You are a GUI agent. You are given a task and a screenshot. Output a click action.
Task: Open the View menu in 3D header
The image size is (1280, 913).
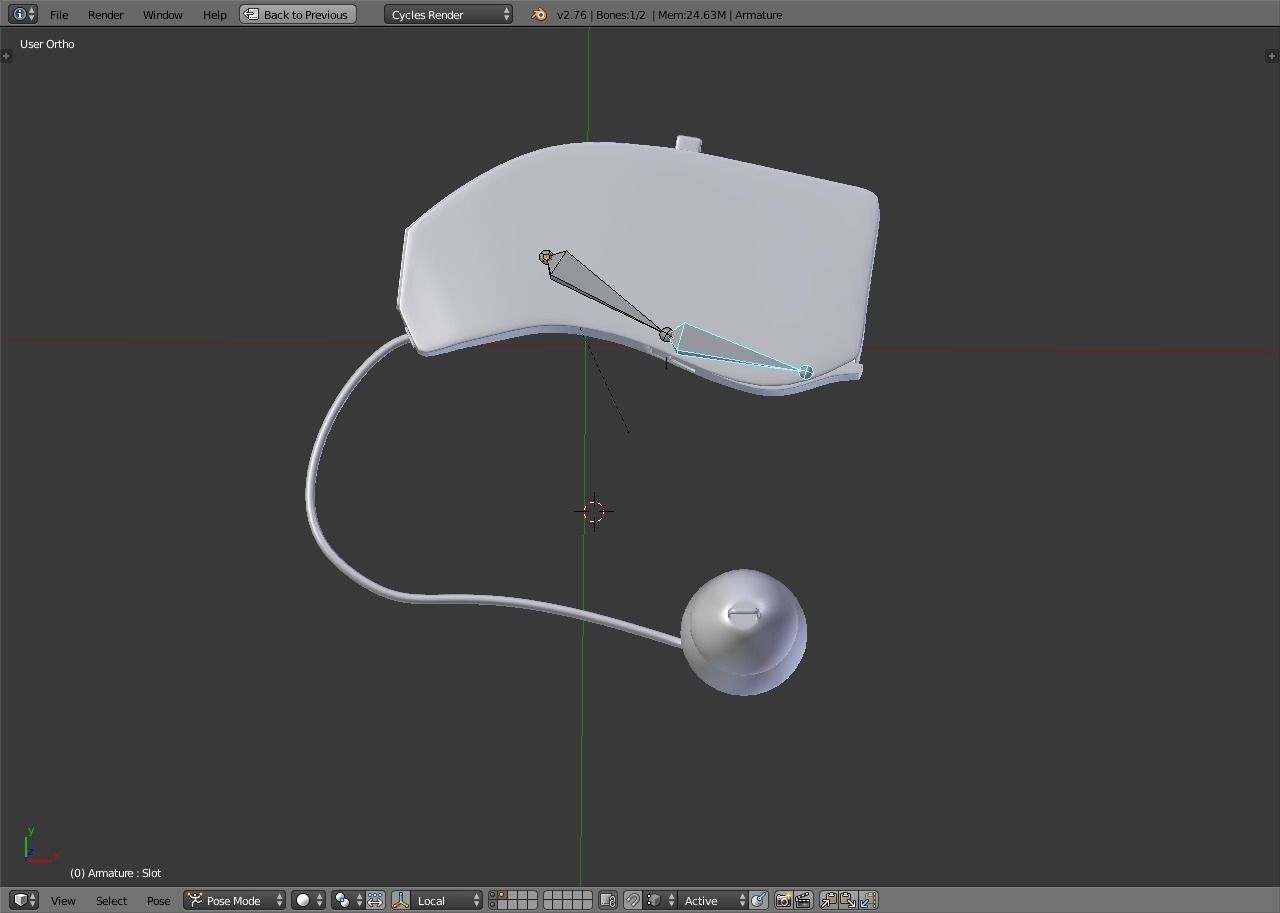(x=63, y=901)
